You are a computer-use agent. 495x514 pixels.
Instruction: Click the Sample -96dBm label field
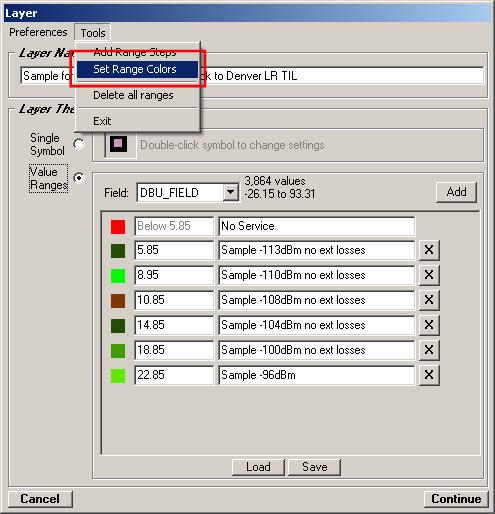[x=317, y=375]
